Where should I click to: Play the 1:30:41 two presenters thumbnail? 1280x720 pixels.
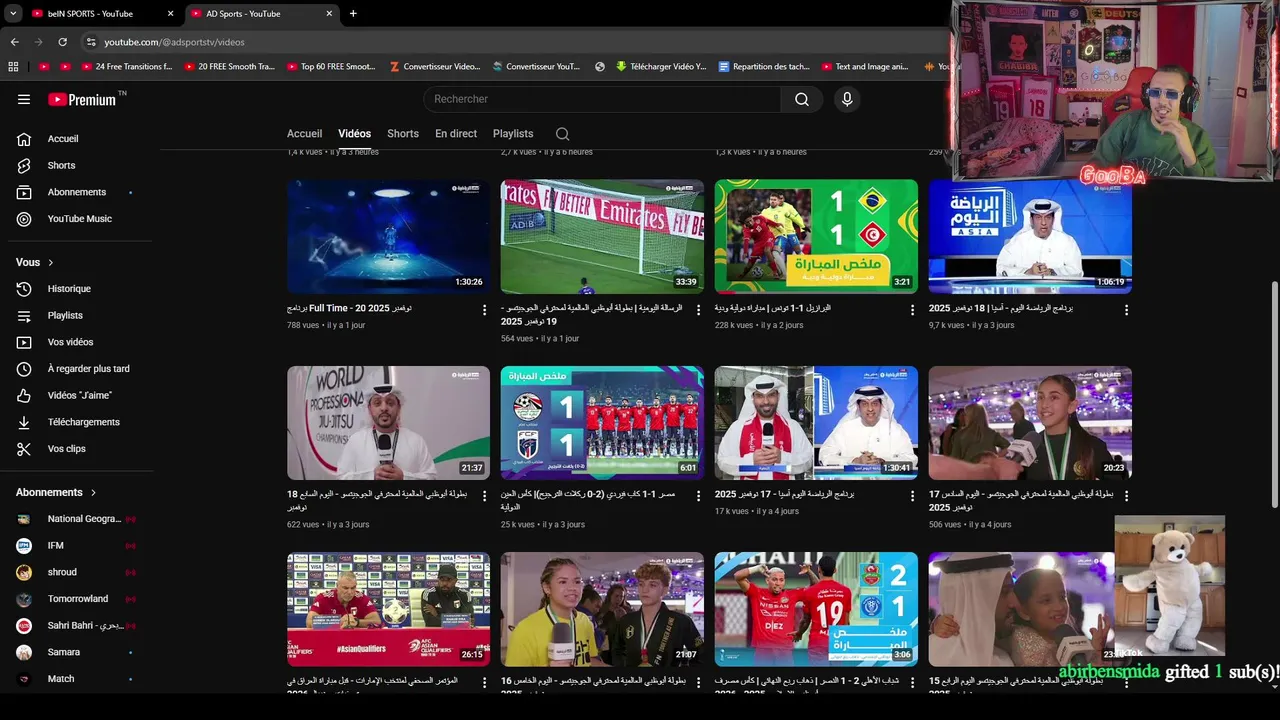pyautogui.click(x=816, y=423)
